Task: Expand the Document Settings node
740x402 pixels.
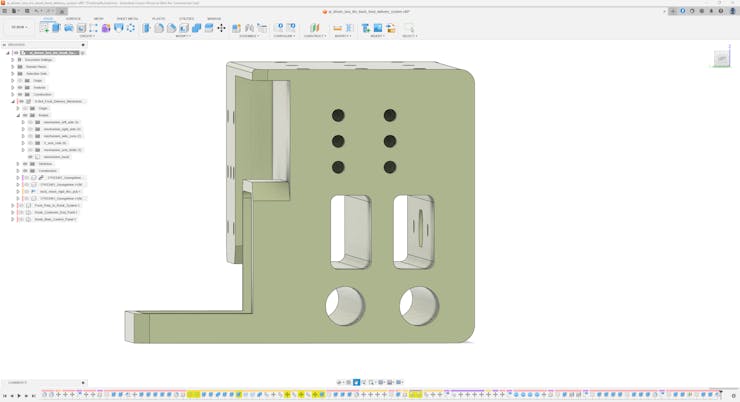Action: 13,60
